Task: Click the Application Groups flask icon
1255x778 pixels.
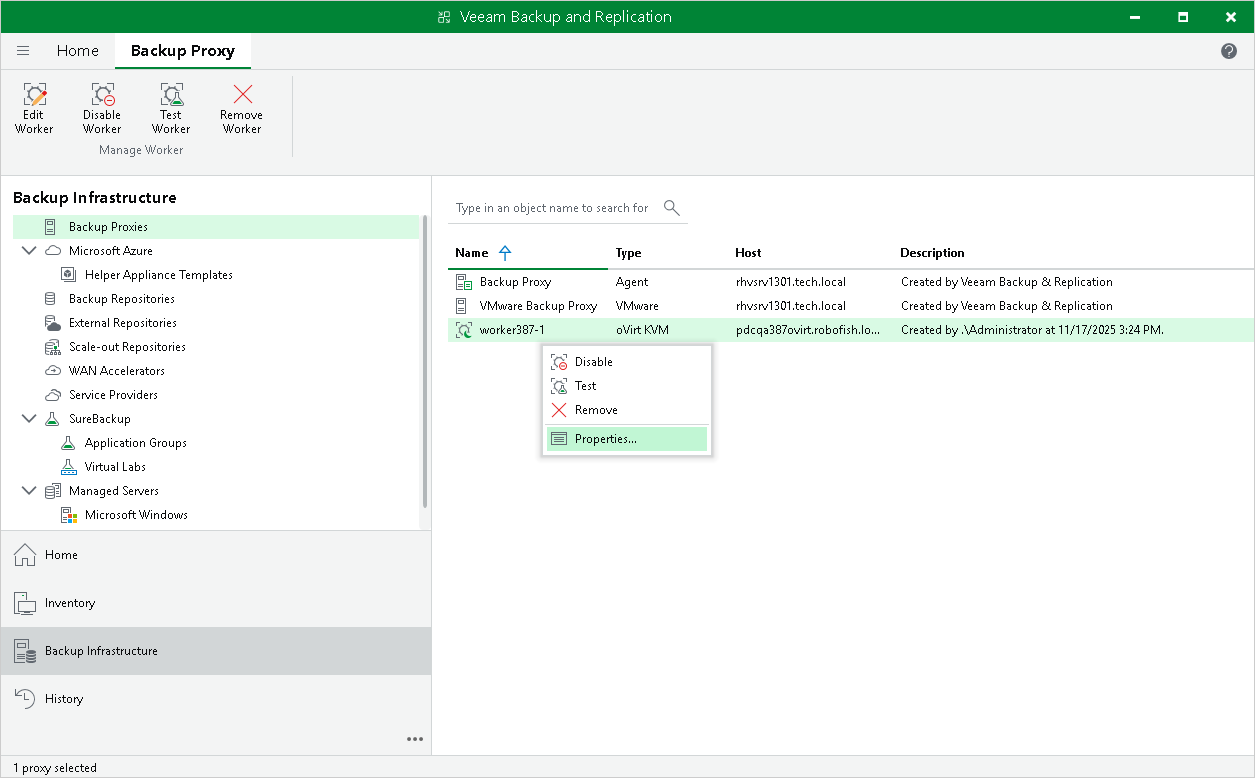Action: [68, 443]
